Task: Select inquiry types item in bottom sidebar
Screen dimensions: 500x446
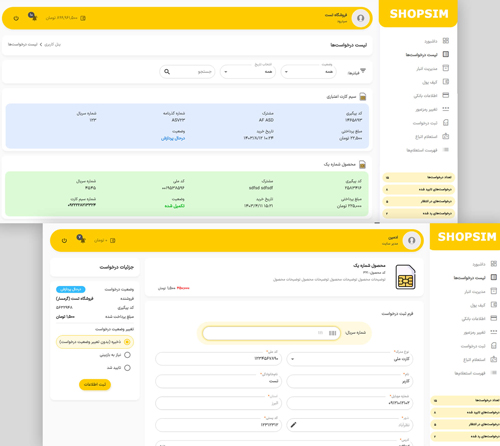Action: point(480,360)
